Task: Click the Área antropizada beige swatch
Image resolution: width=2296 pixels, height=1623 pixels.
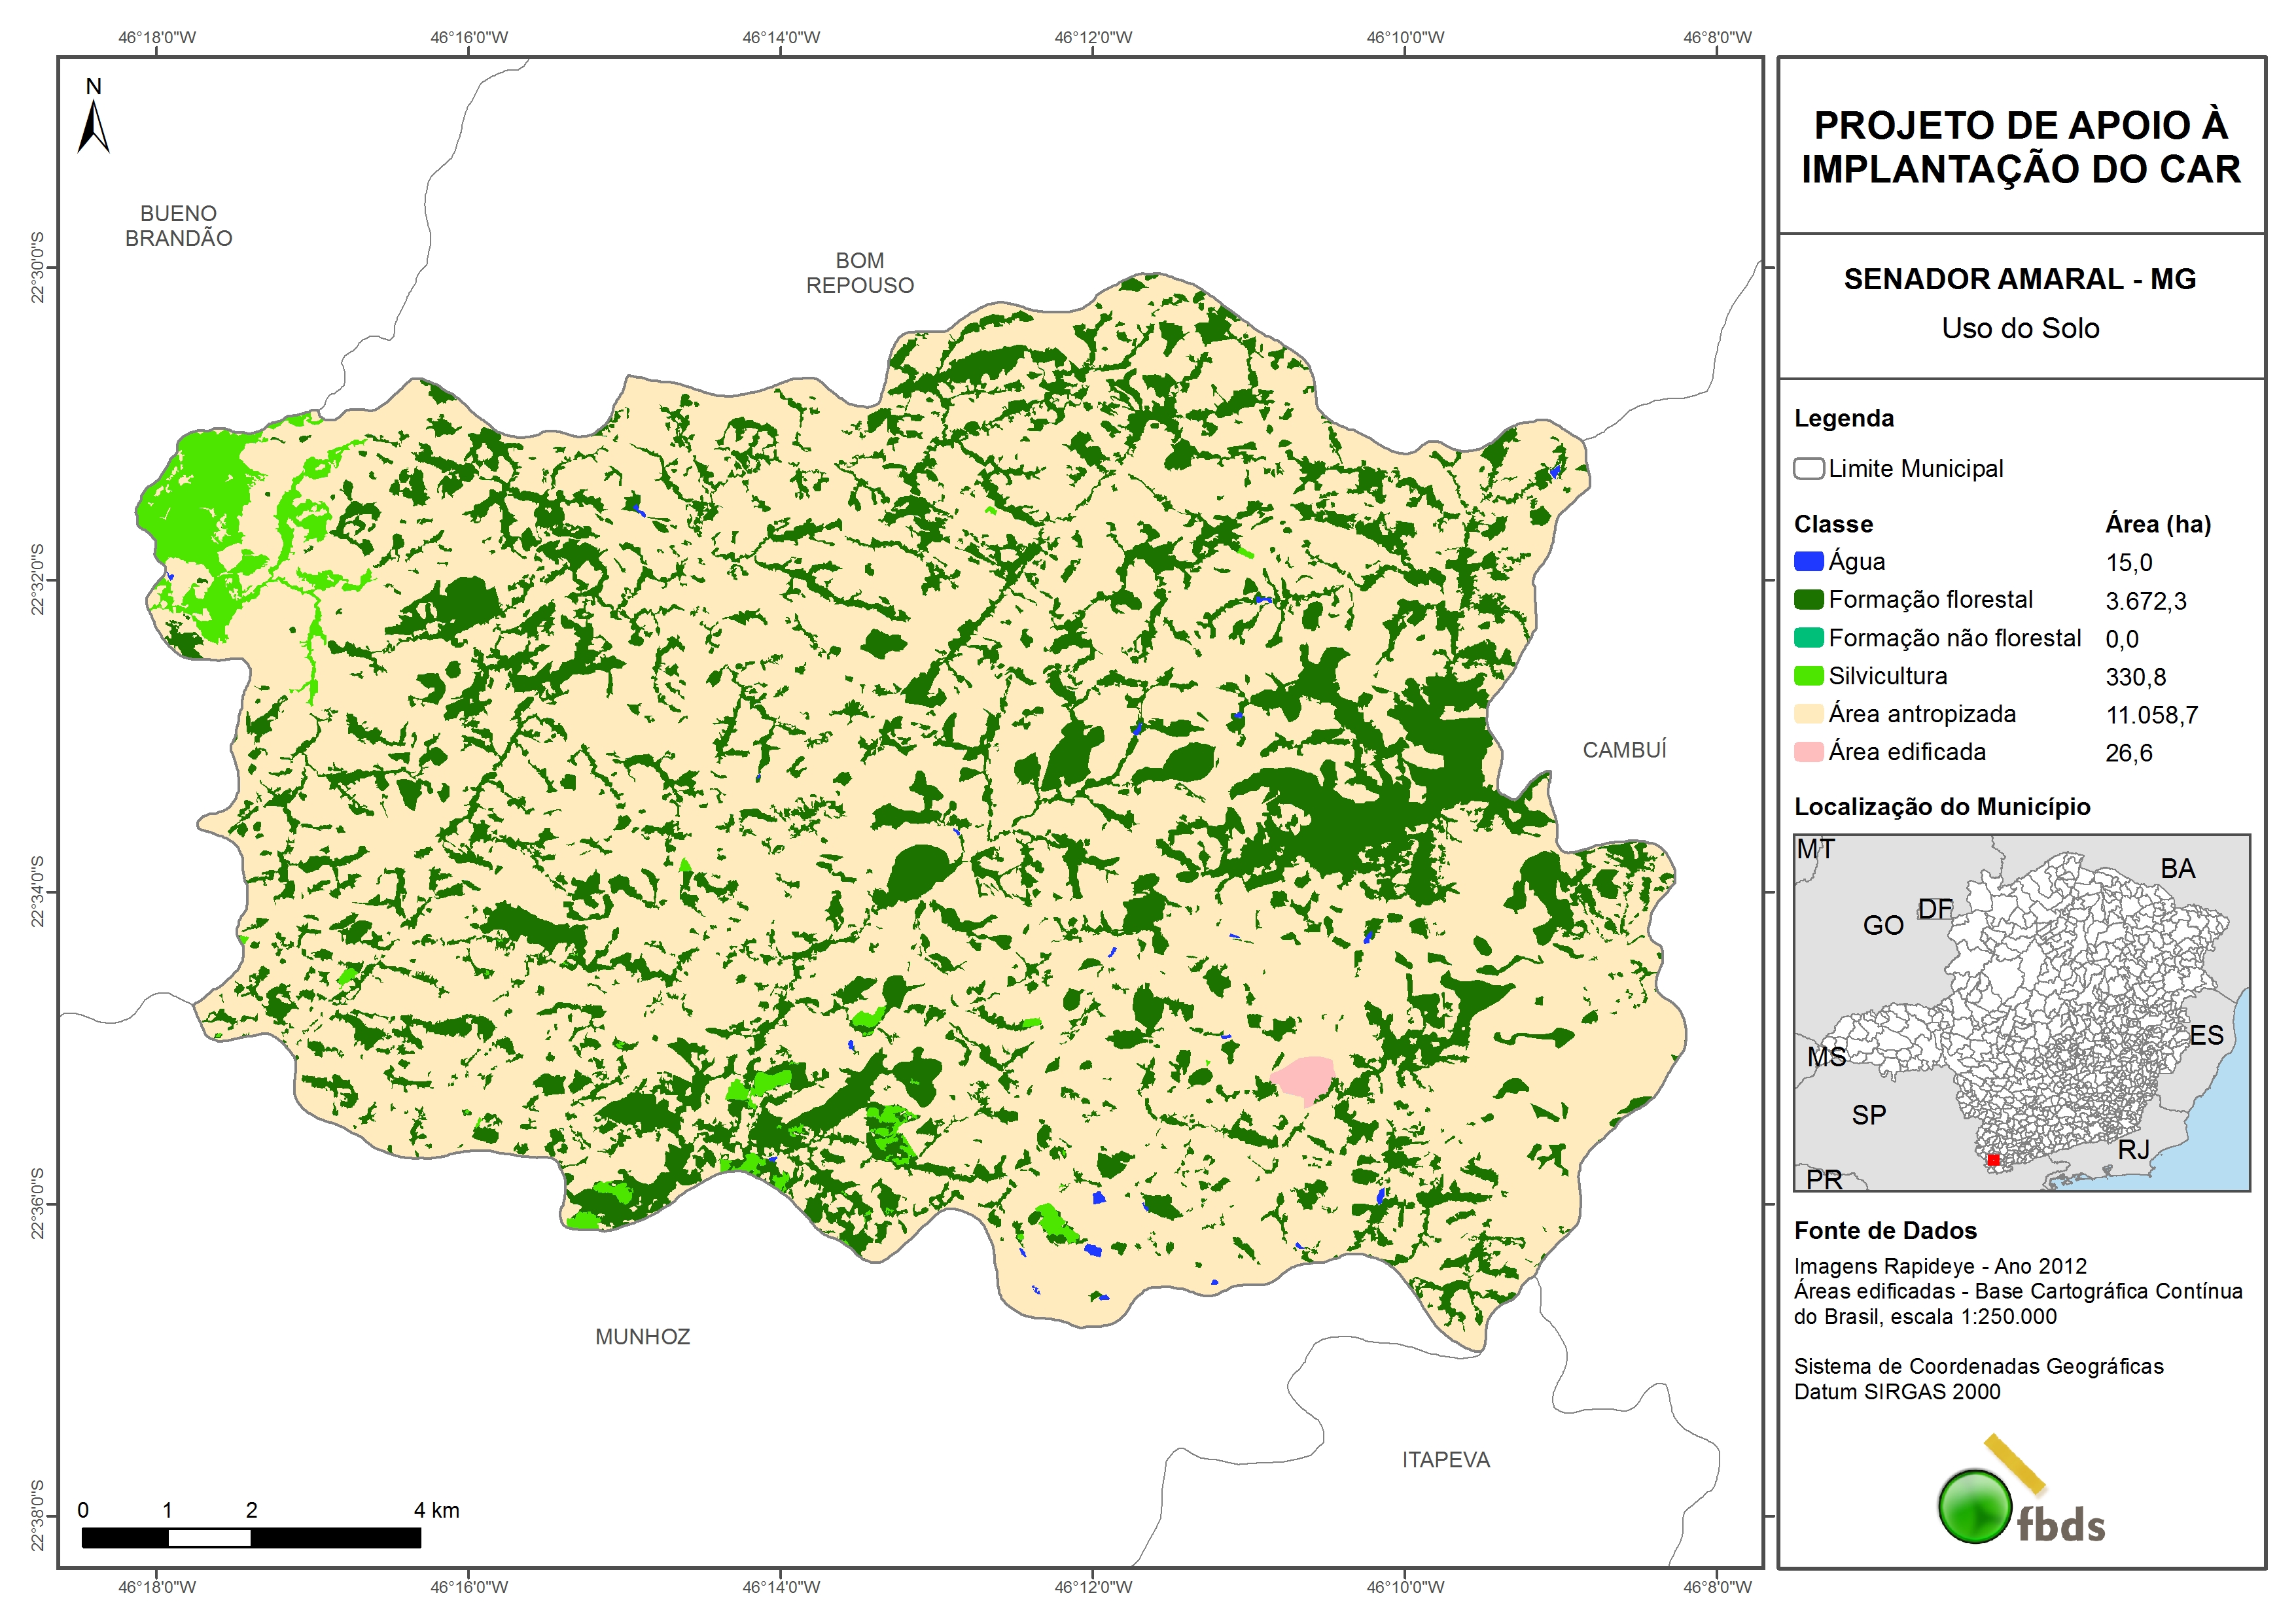Action: point(1808,714)
